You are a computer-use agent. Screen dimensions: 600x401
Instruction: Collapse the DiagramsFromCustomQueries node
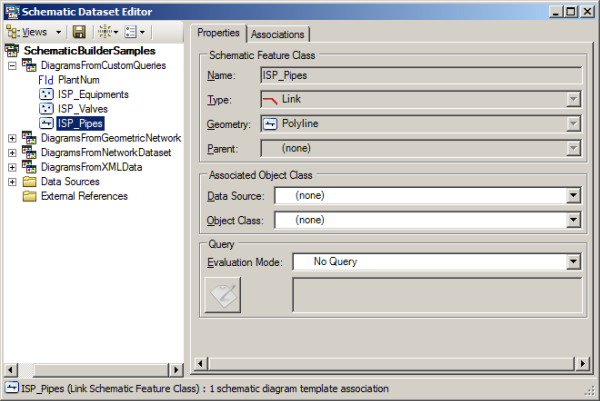(x=12, y=66)
